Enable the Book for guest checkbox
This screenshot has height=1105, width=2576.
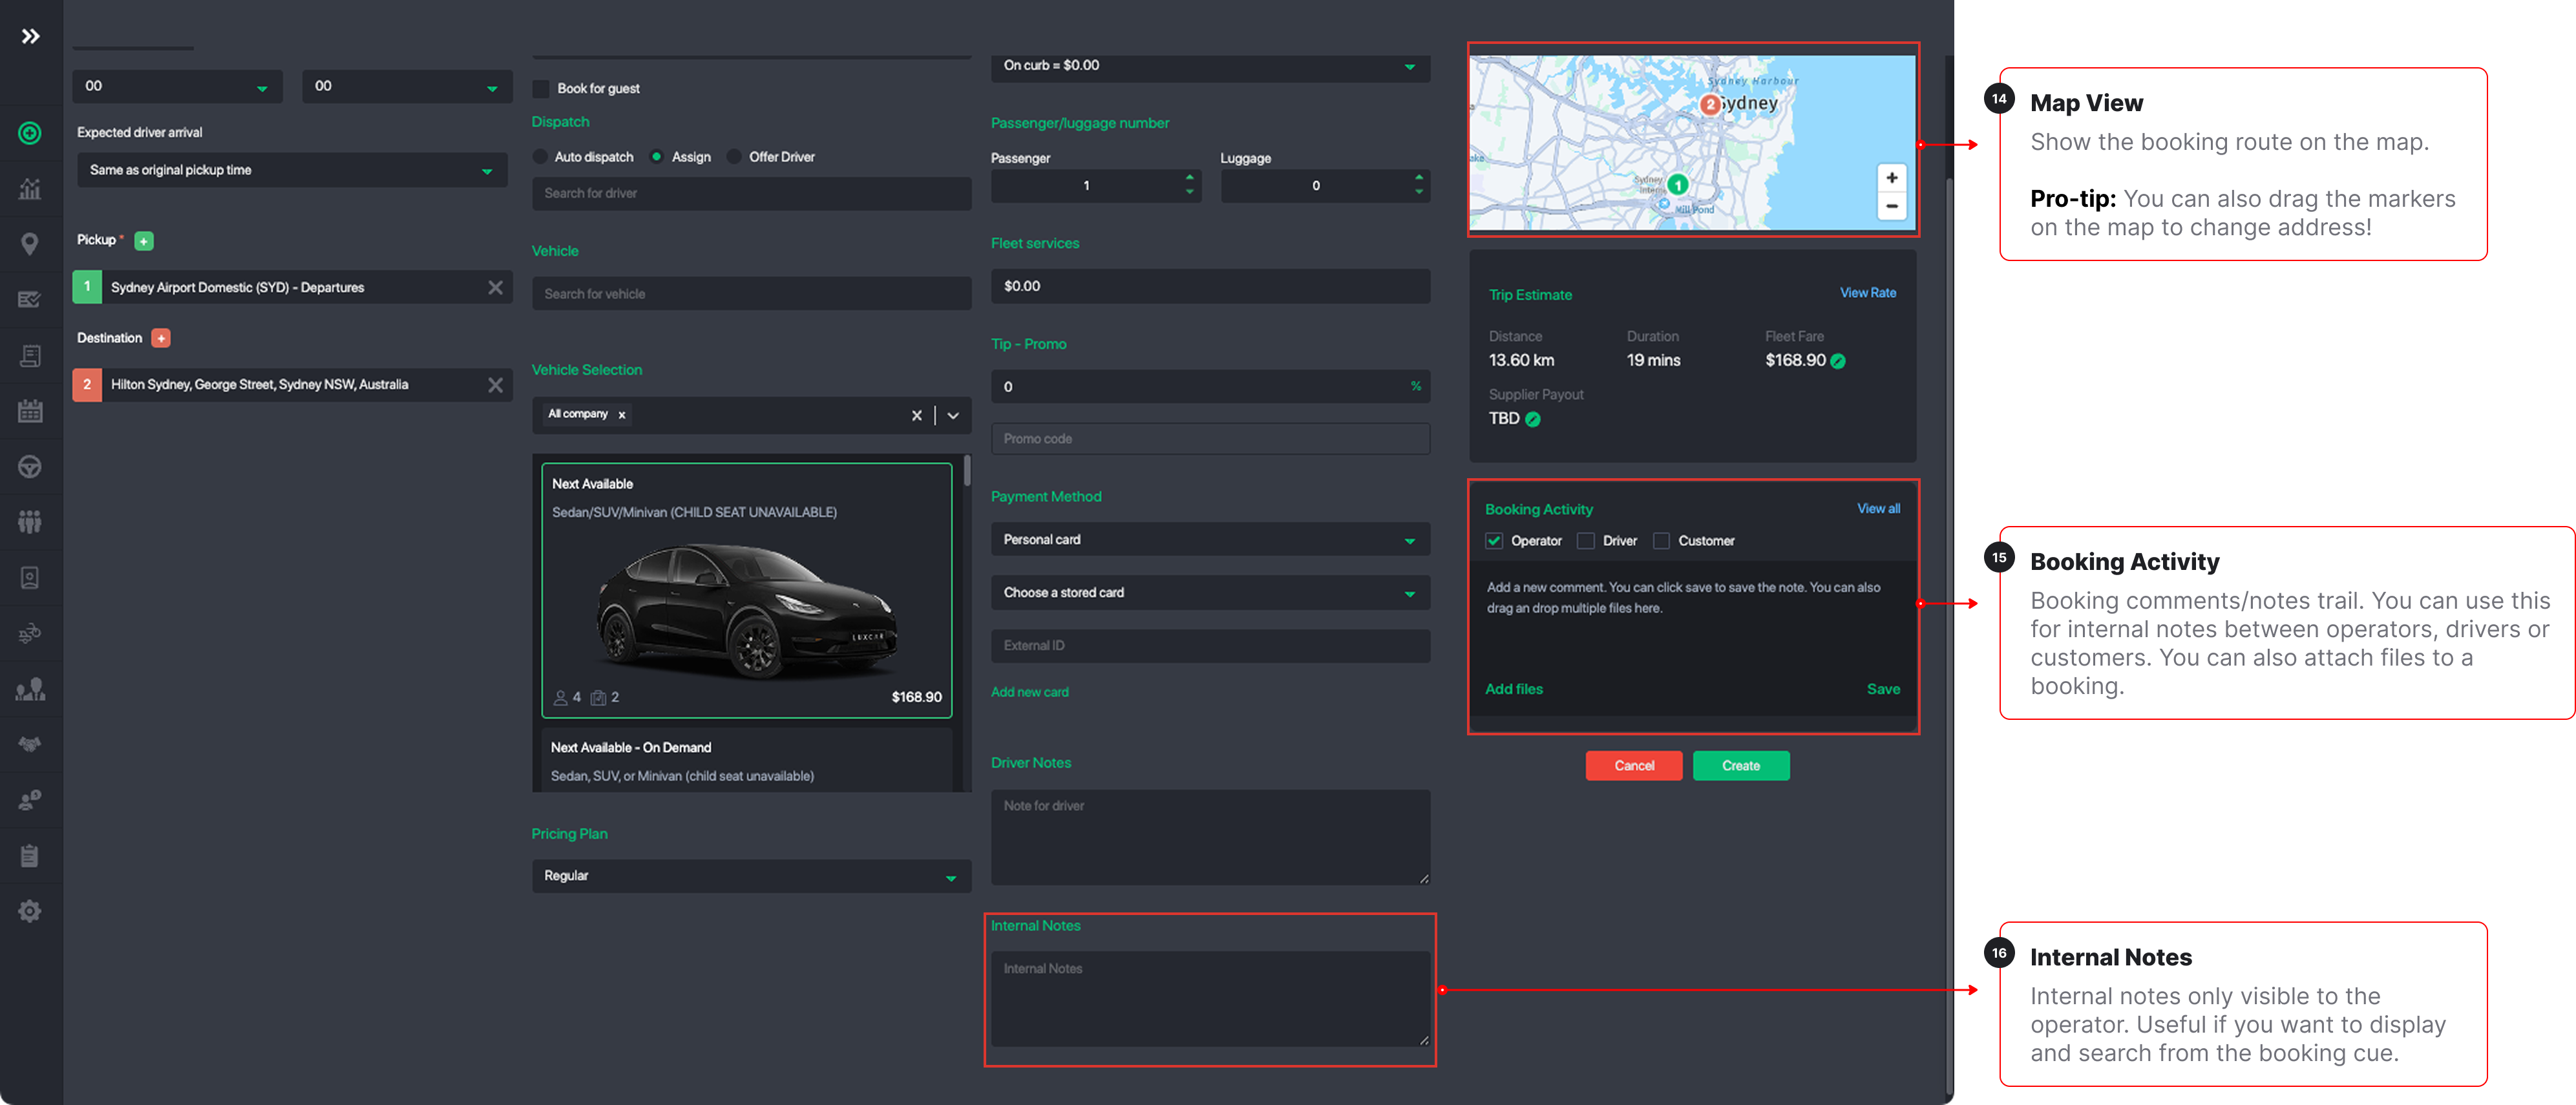coord(541,89)
